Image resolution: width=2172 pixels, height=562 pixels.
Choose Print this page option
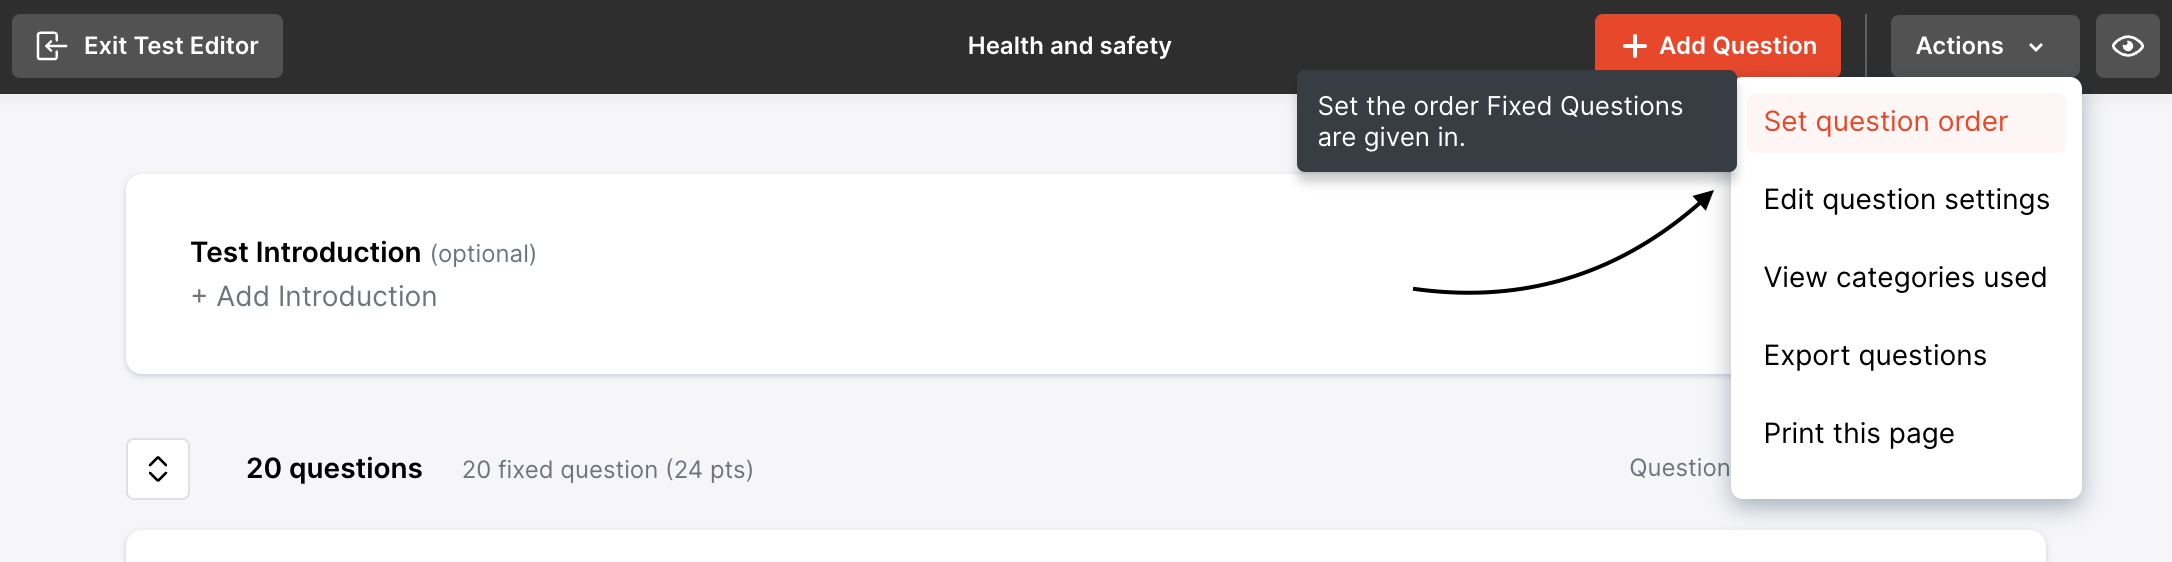coord(1858,434)
